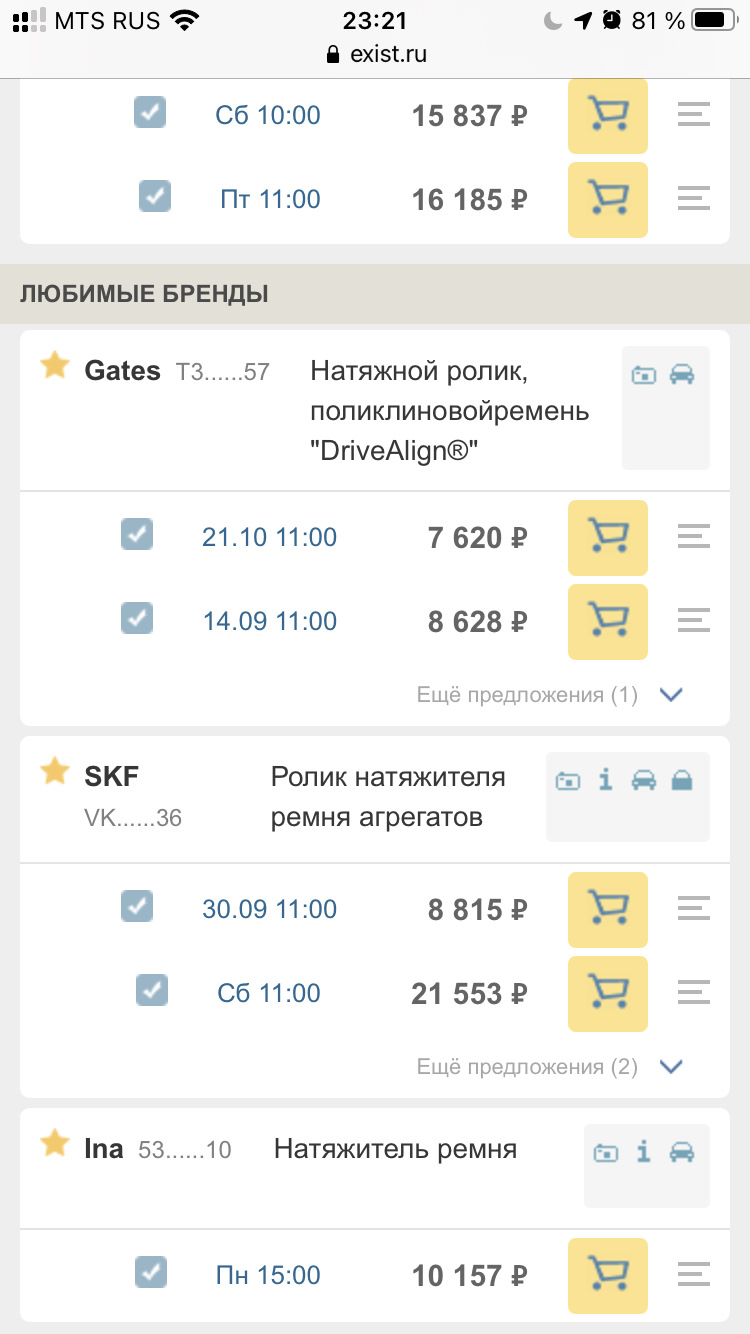This screenshot has height=1334, width=750.
Task: Add the 7 620 ₽ Gates offer to cart
Action: [607, 538]
